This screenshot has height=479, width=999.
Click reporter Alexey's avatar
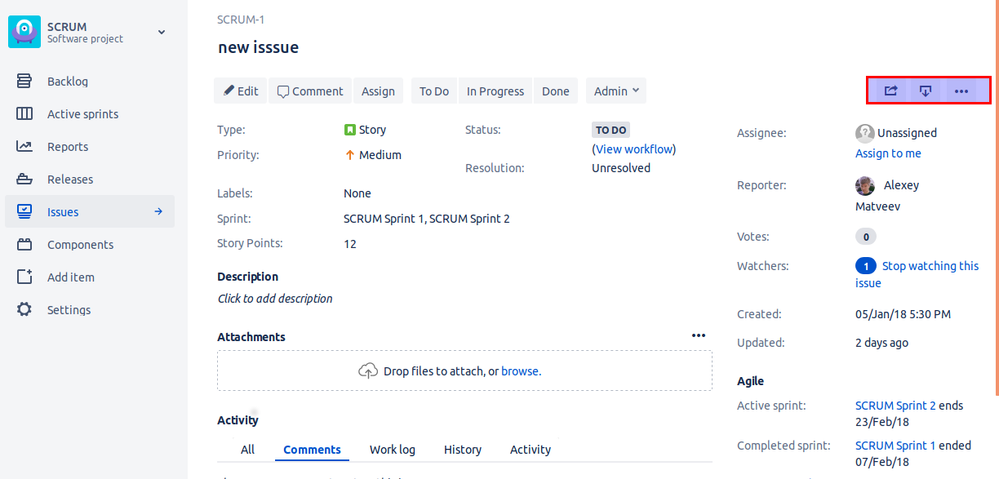coord(865,185)
